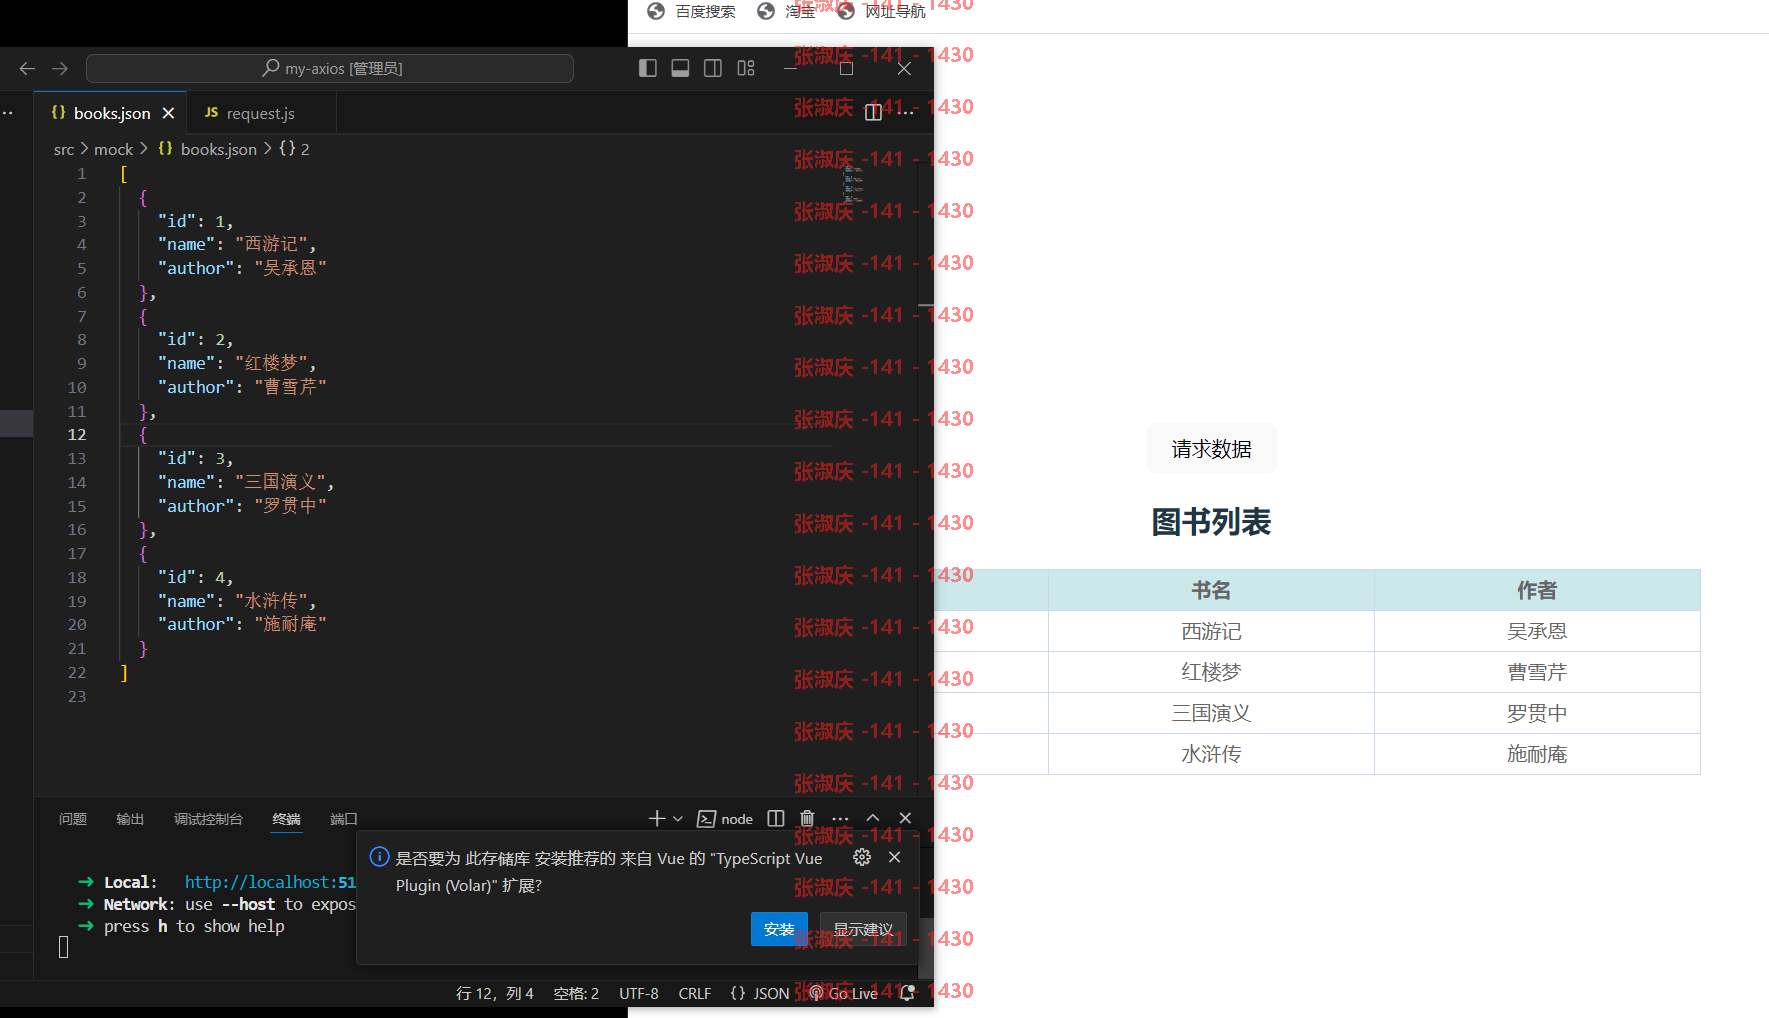Viewport: 1769px width, 1018px height.
Task: Open the 输出 panel tab
Action: click(130, 819)
